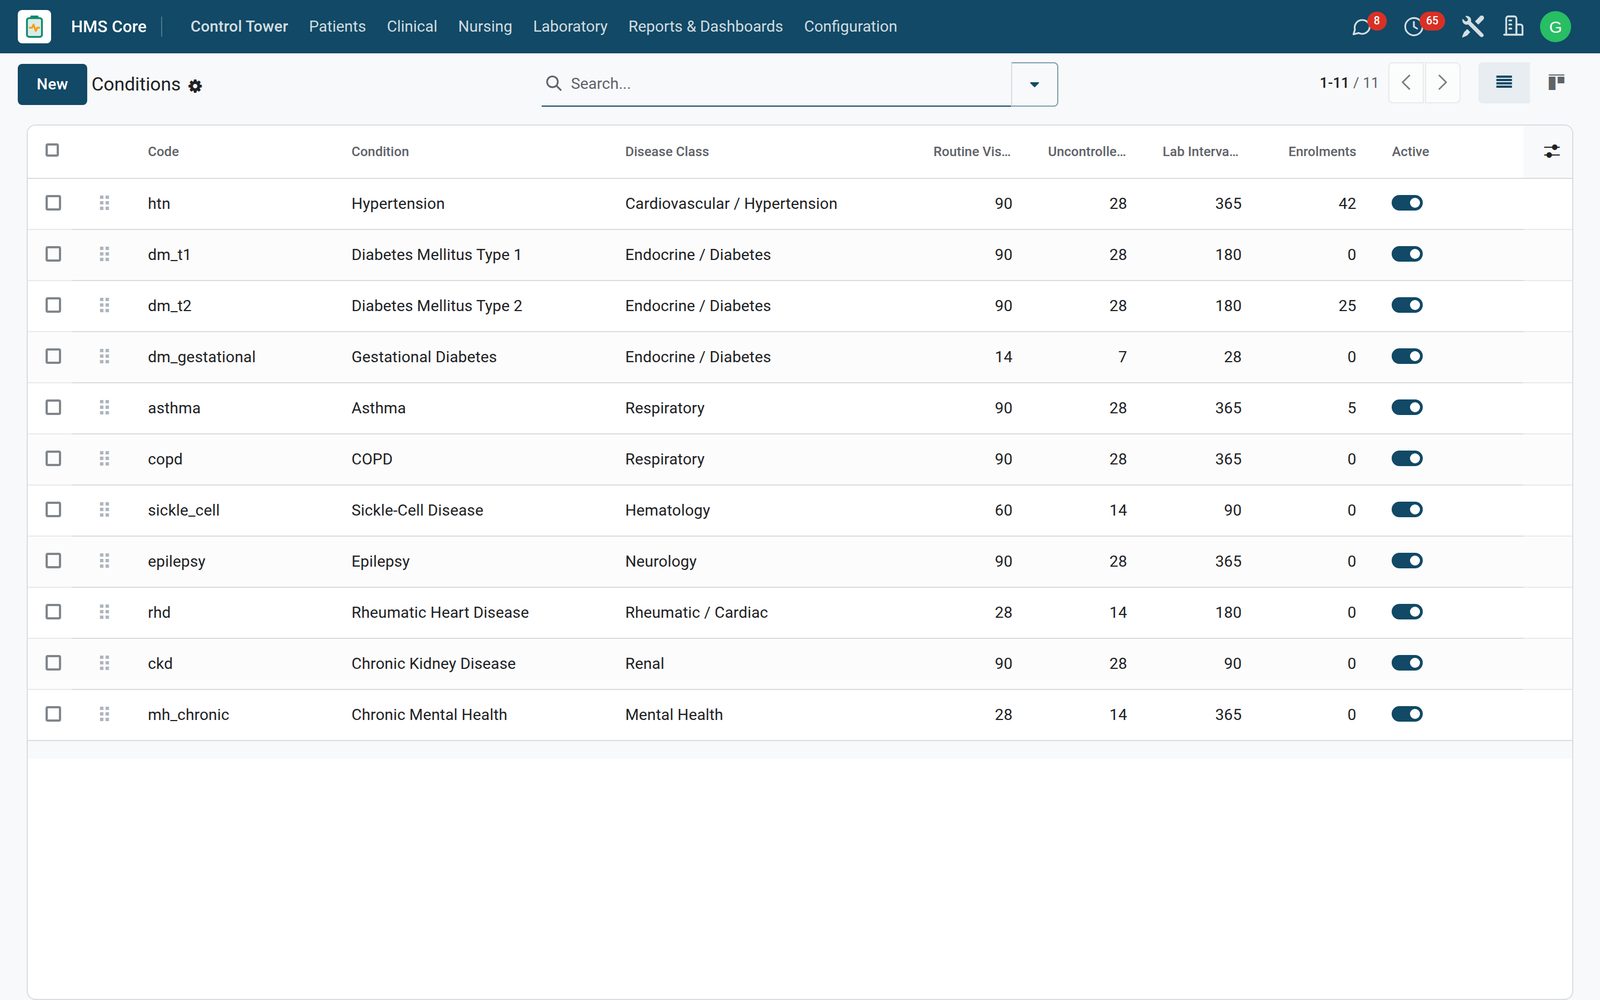Open the debug tools wrench icon
1600x1000 pixels.
tap(1472, 27)
